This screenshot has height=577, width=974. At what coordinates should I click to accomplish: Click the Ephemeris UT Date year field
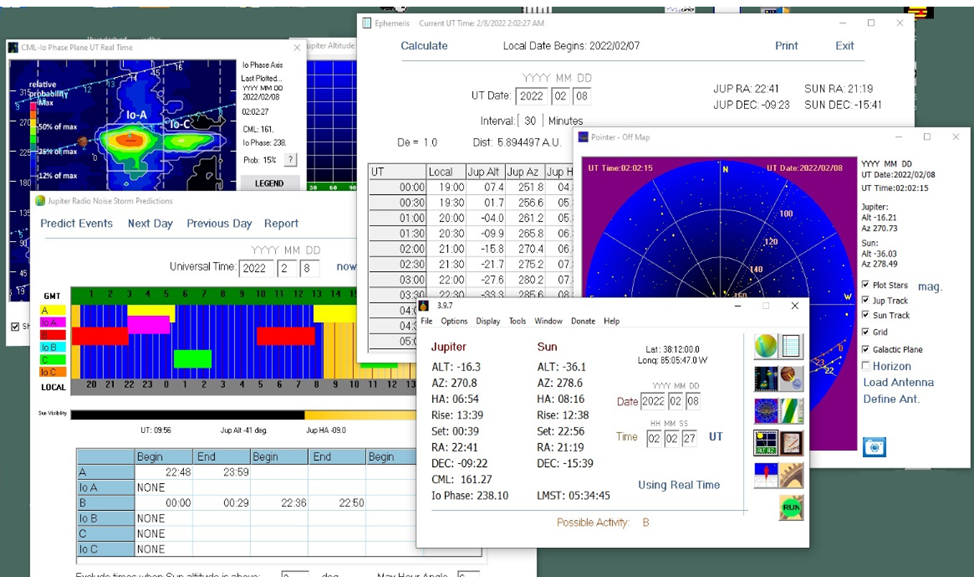click(x=532, y=96)
